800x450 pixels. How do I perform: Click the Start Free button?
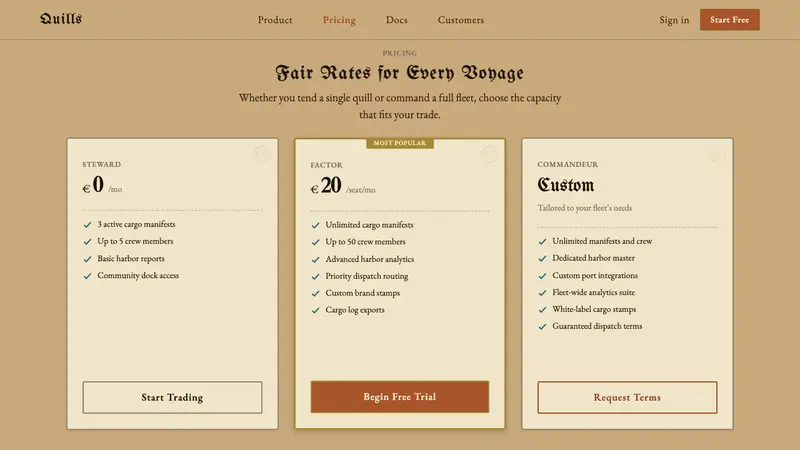point(730,19)
